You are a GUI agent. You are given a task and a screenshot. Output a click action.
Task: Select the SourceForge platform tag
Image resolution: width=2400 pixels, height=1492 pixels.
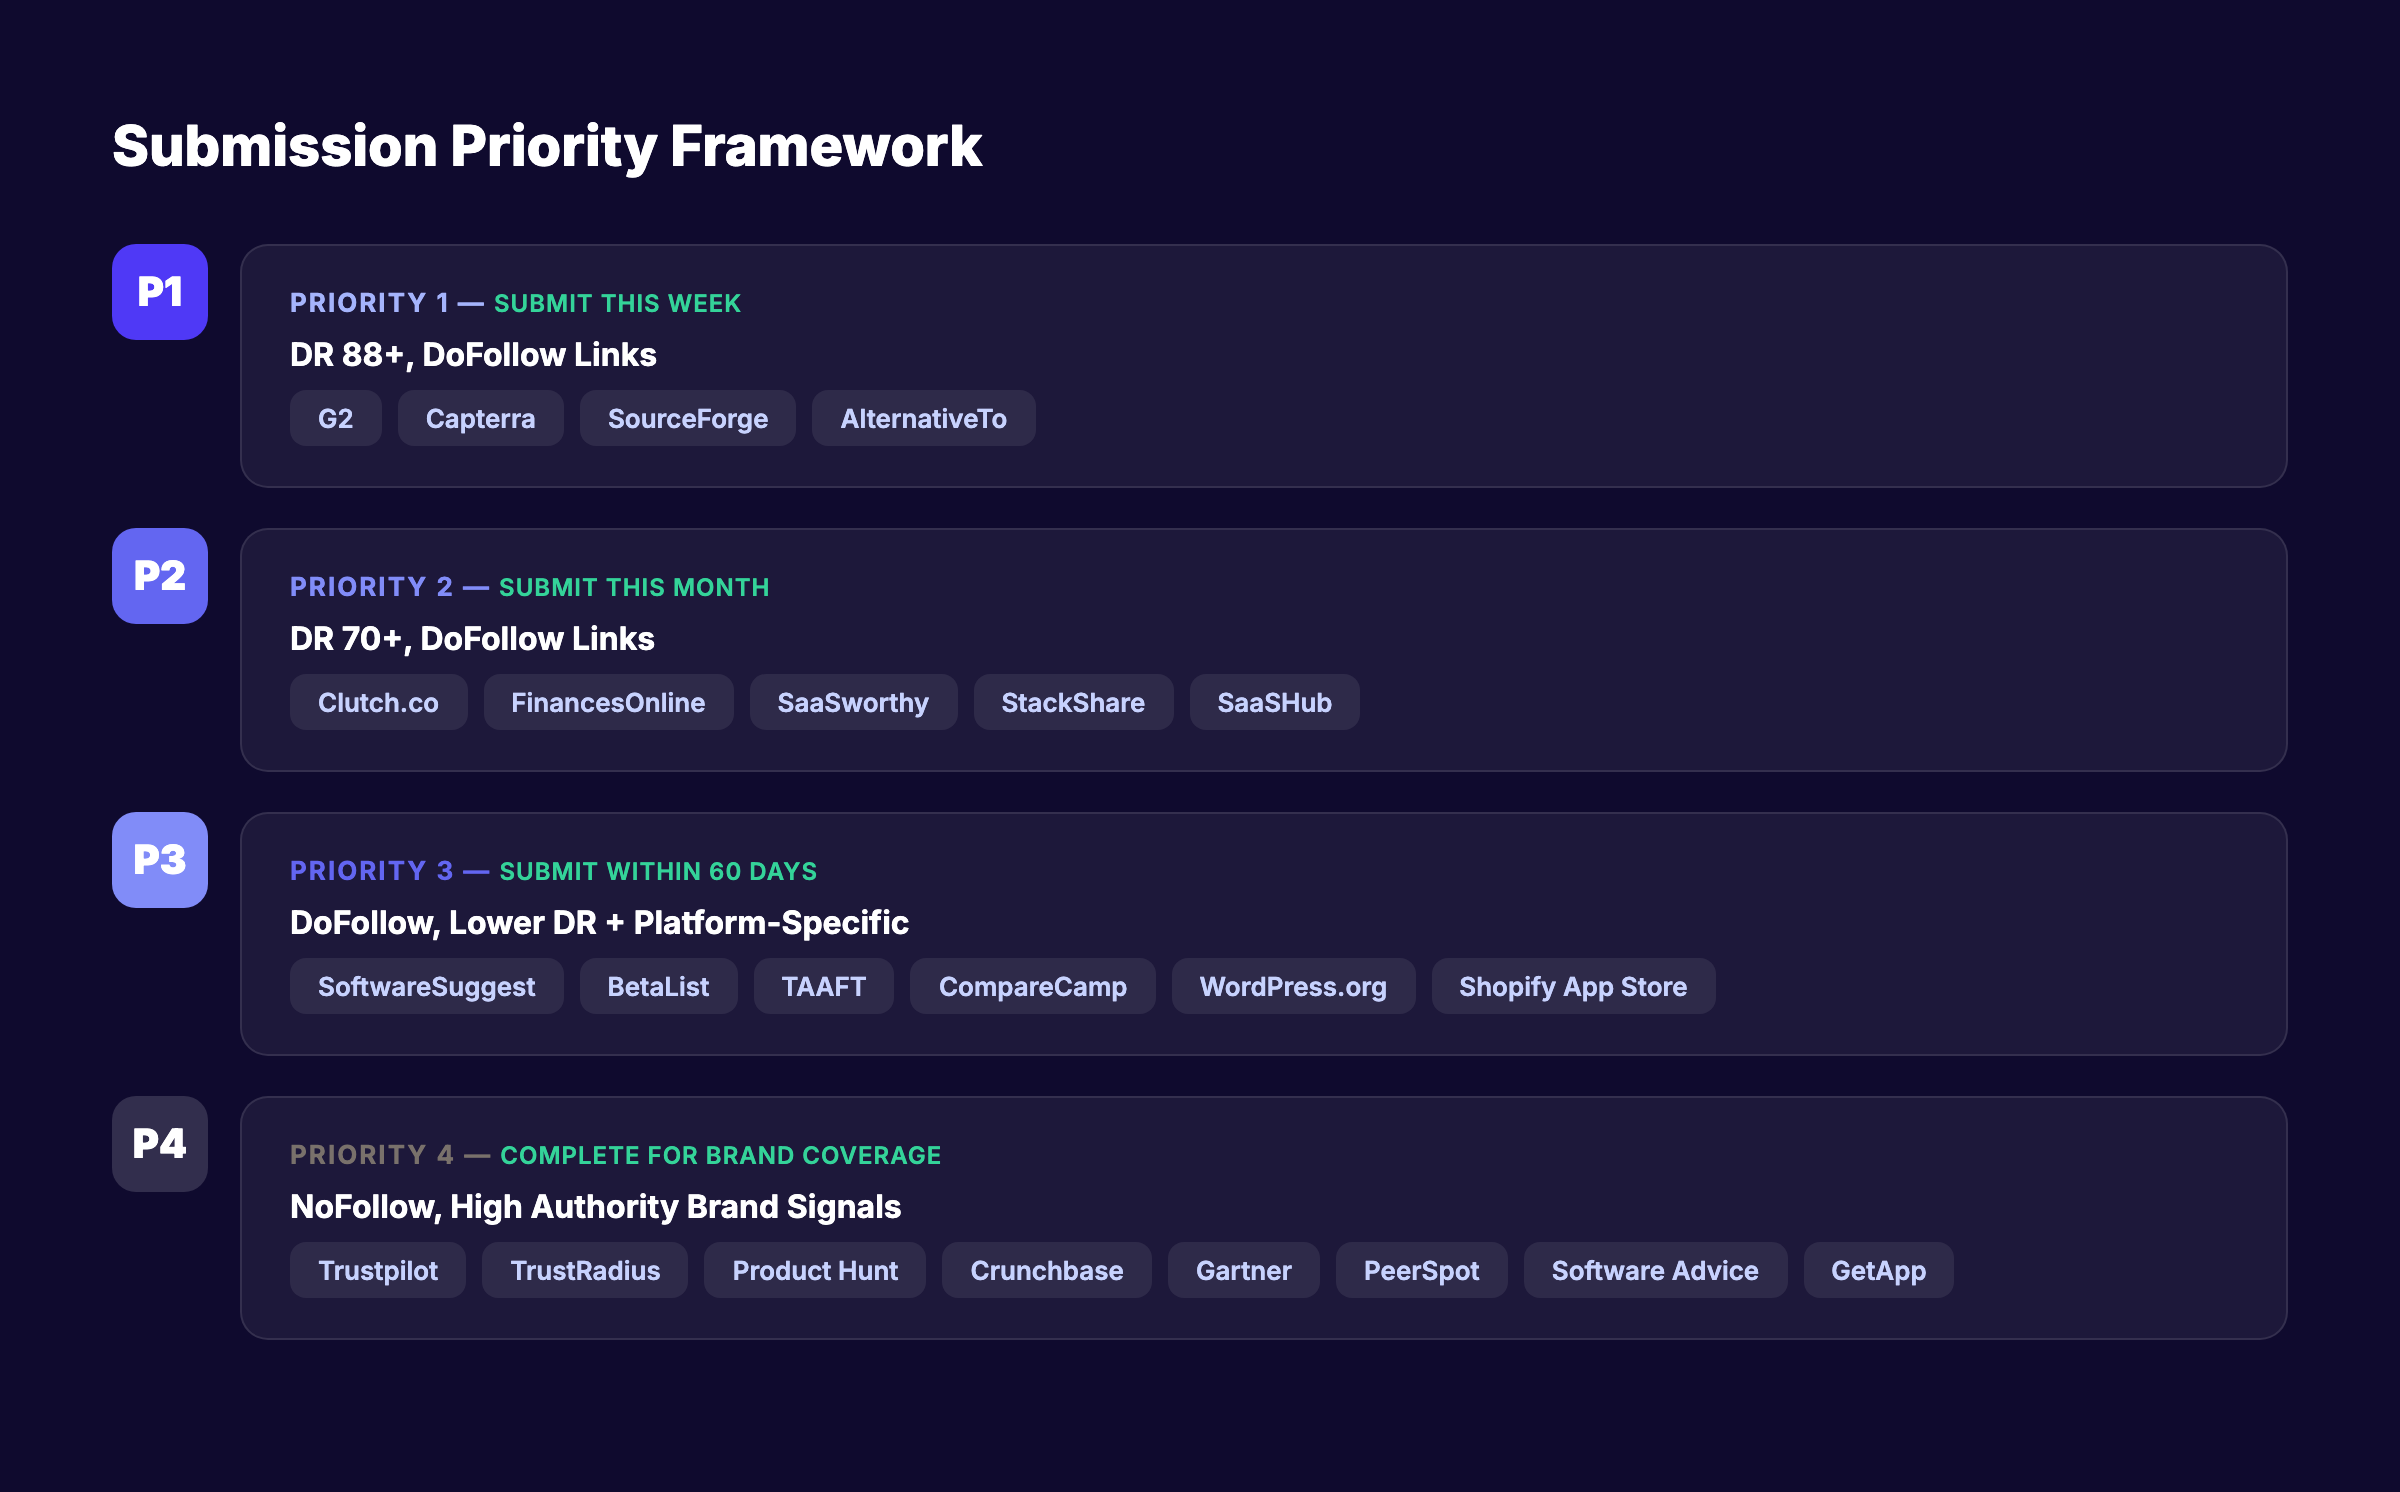(x=687, y=418)
